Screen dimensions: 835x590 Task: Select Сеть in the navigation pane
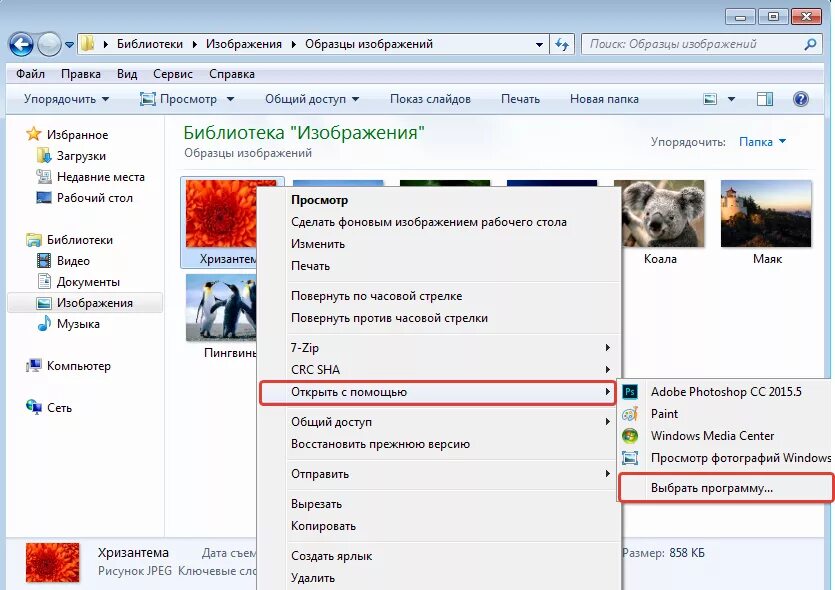tap(48, 408)
